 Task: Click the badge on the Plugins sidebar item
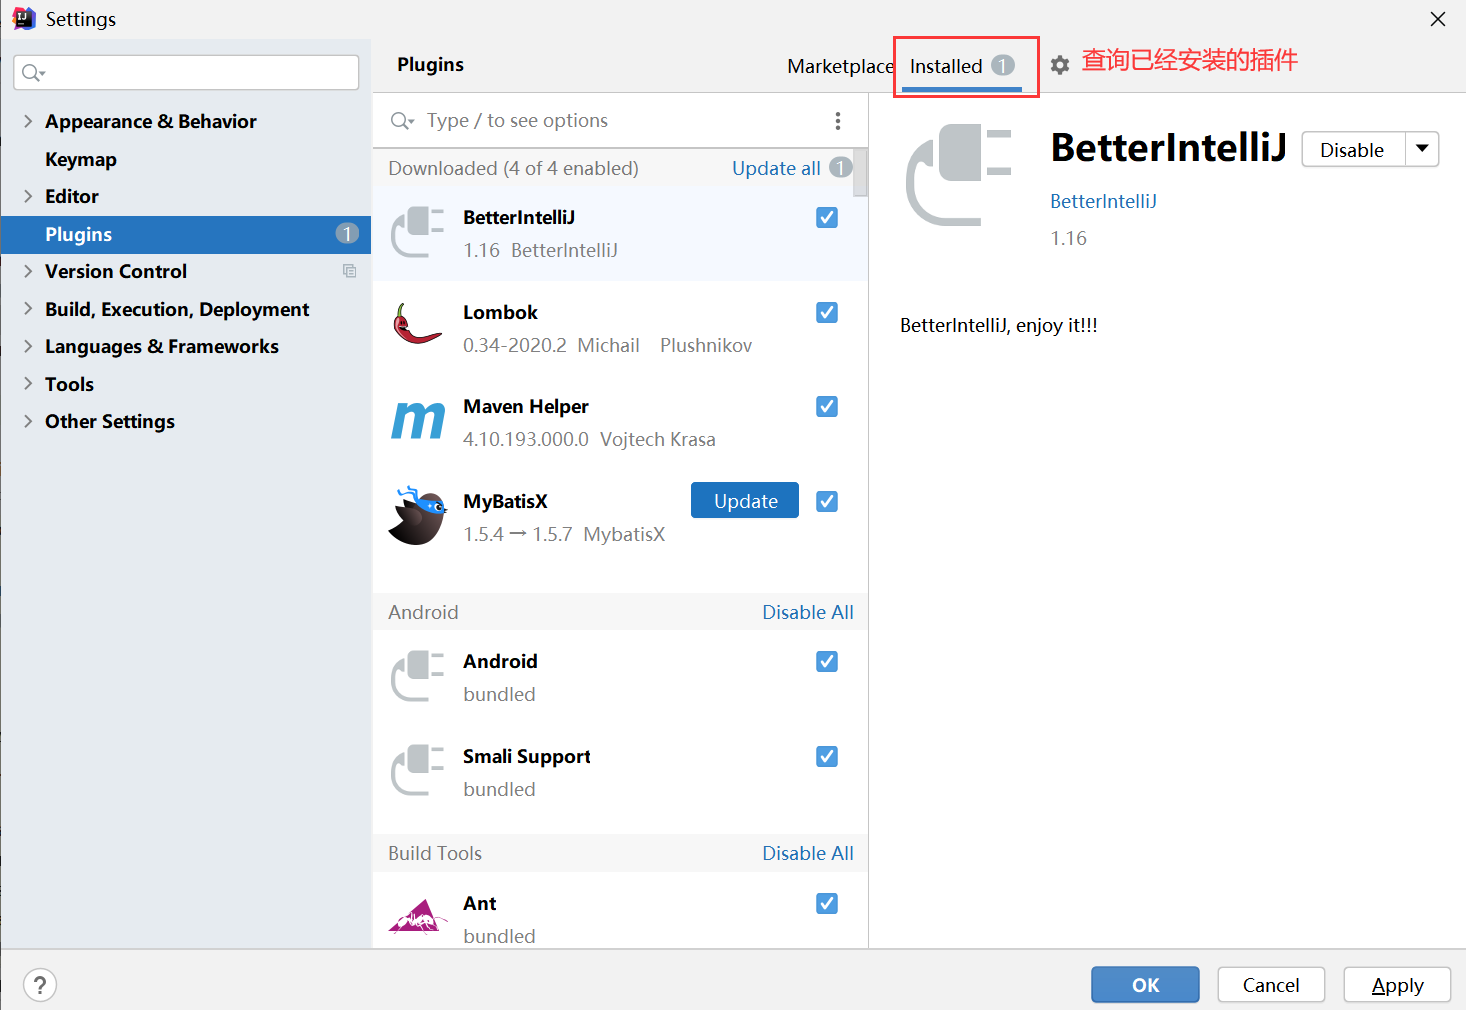point(347,234)
